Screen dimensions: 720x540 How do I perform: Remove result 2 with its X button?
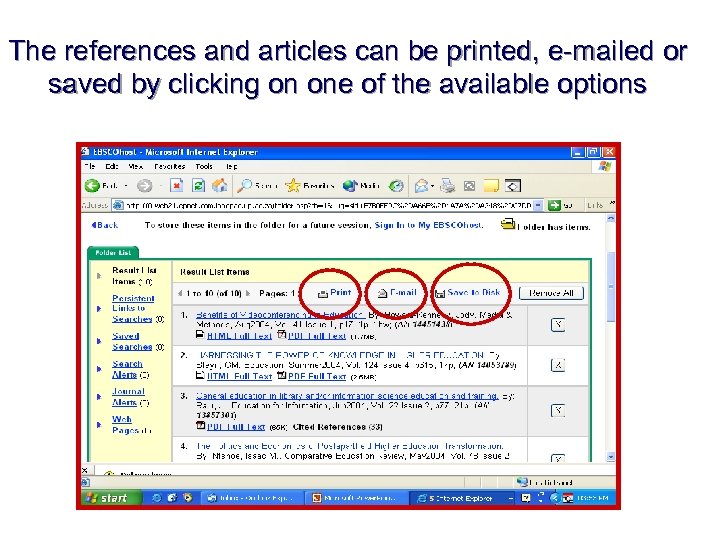click(558, 366)
